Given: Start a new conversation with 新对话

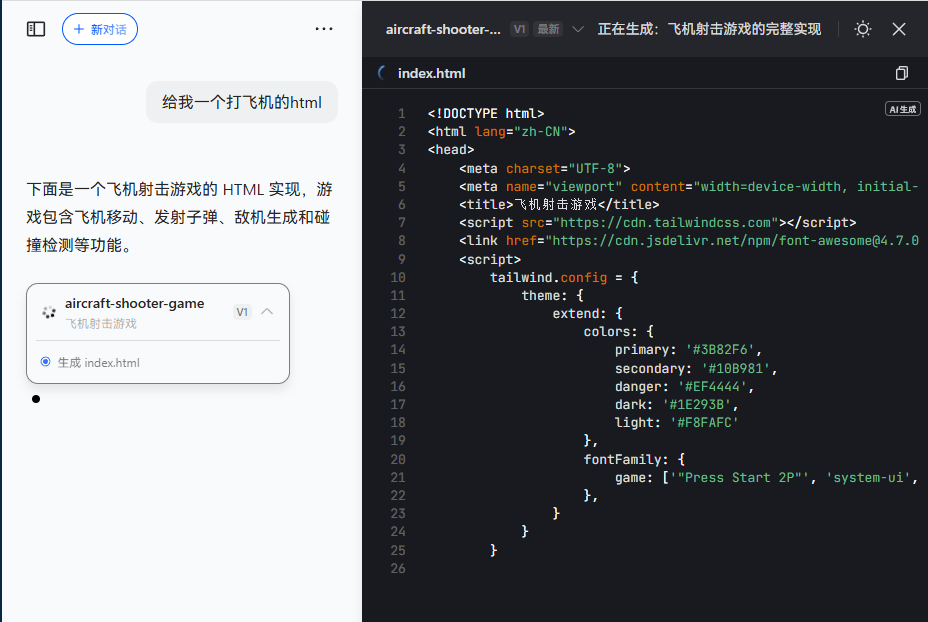Looking at the screenshot, I should tap(99, 29).
